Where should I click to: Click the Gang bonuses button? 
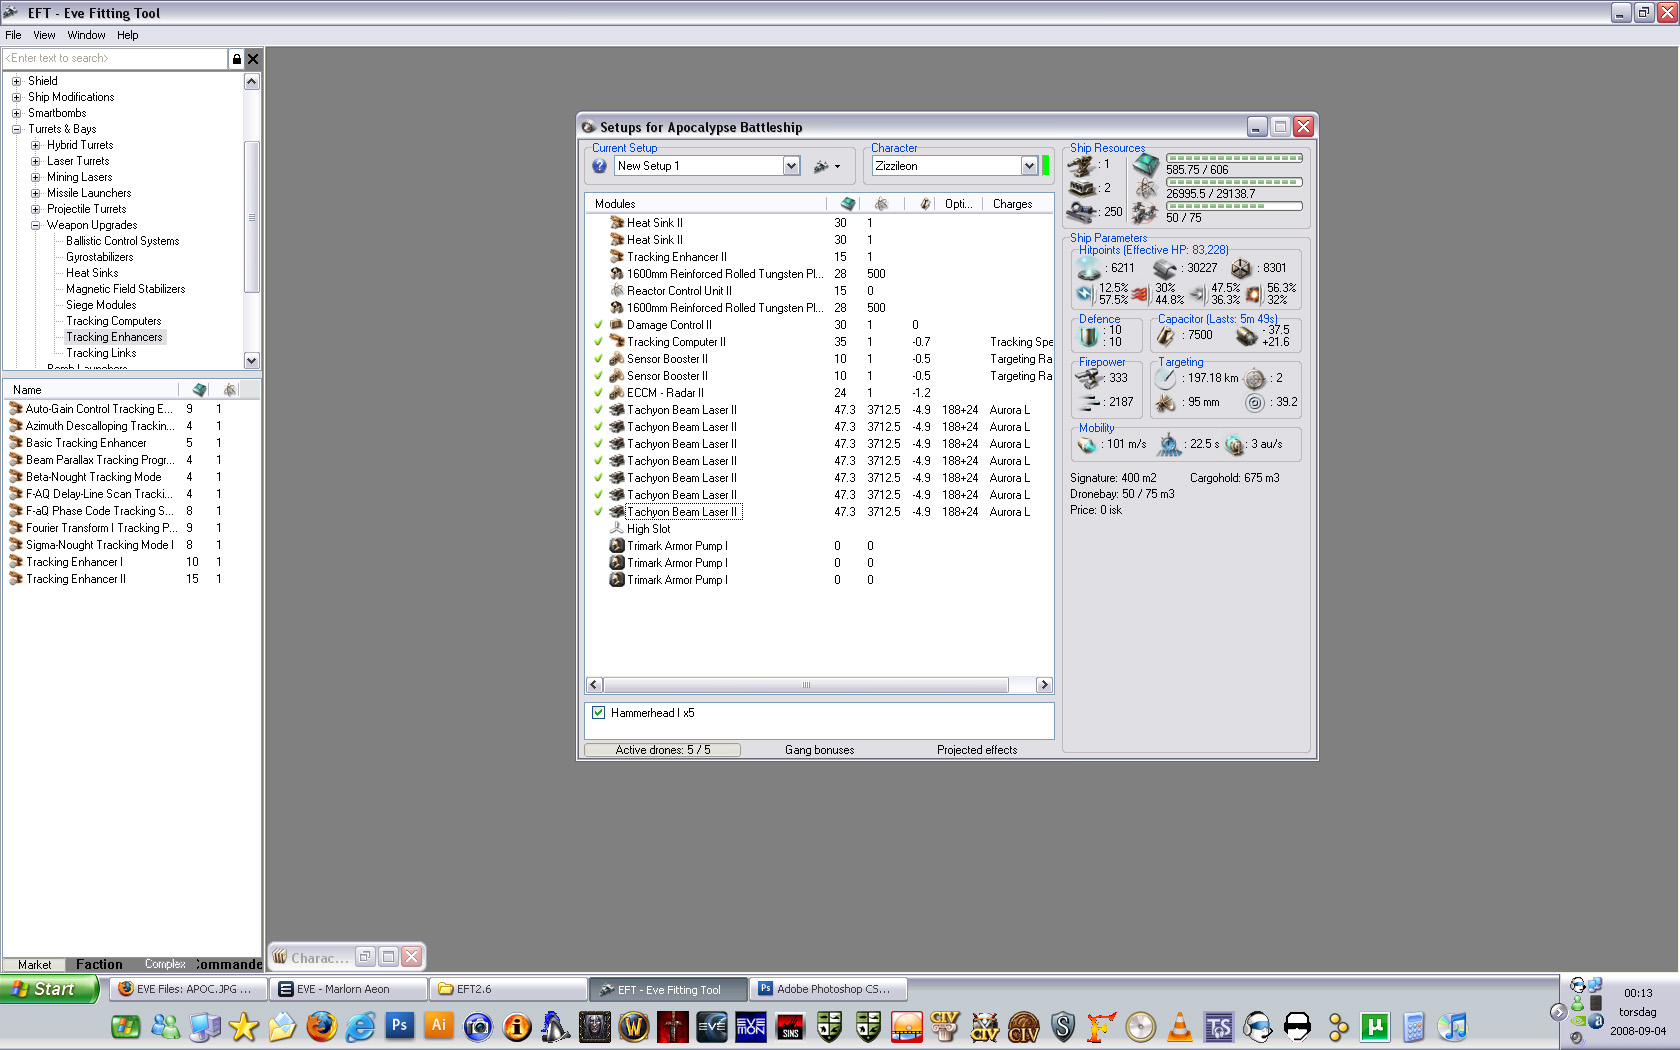tap(819, 750)
